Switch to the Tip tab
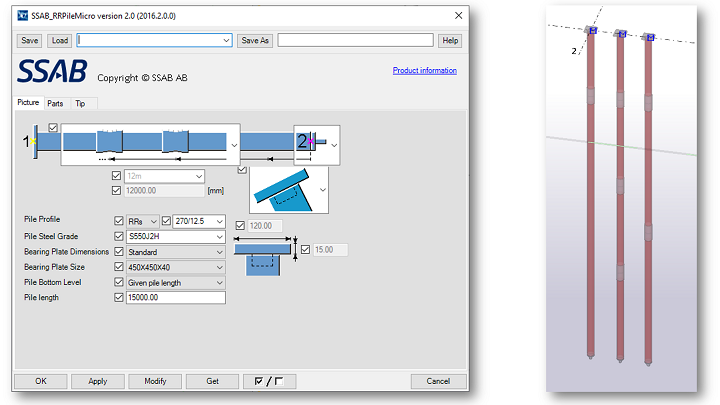Viewport: 720px width, 405px height. pyautogui.click(x=80, y=103)
